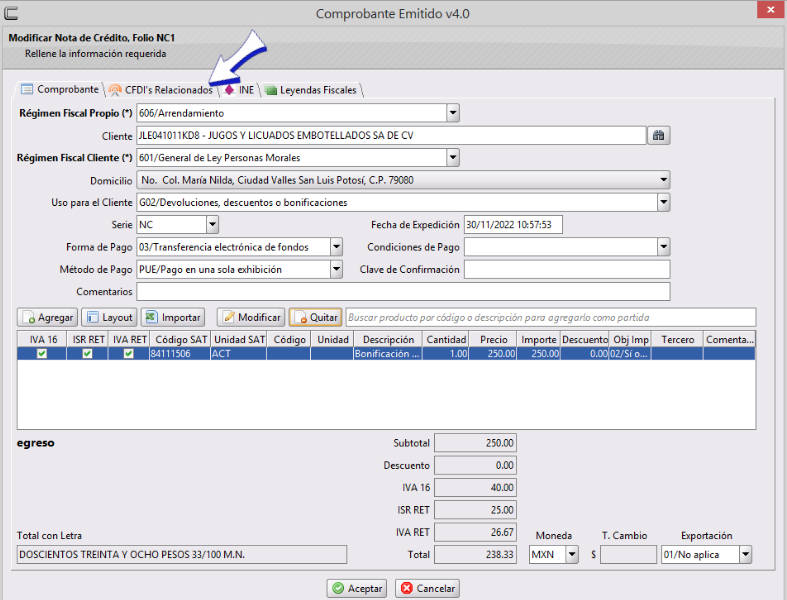The image size is (787, 600).
Task: Click the Código SAT column header
Action: coord(180,339)
